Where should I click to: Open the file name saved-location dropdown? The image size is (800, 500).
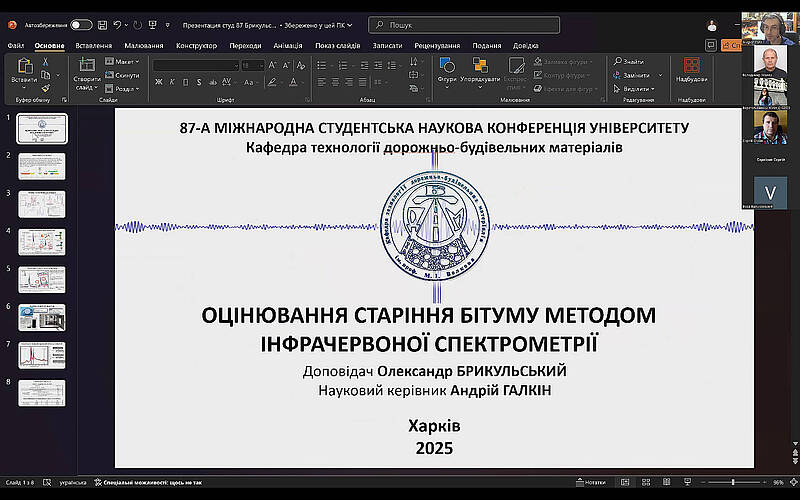pyautogui.click(x=349, y=24)
